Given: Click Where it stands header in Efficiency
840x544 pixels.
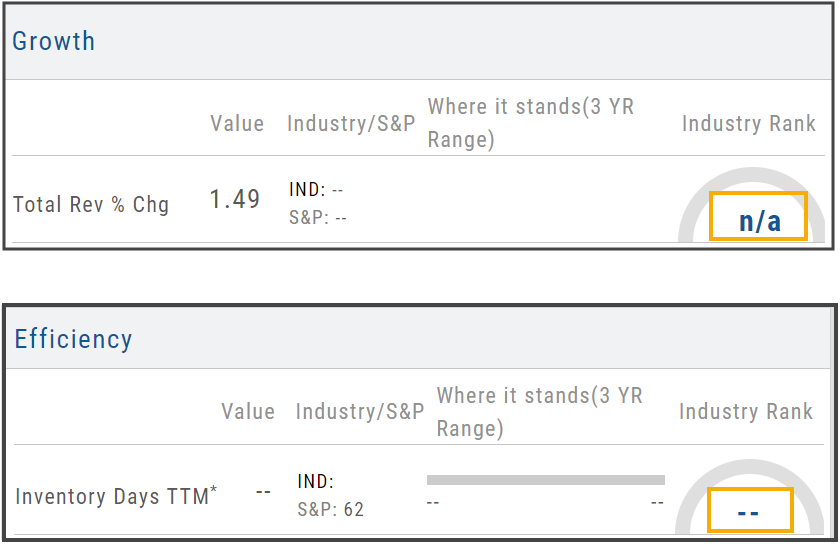Looking at the screenshot, I should pos(540,411).
